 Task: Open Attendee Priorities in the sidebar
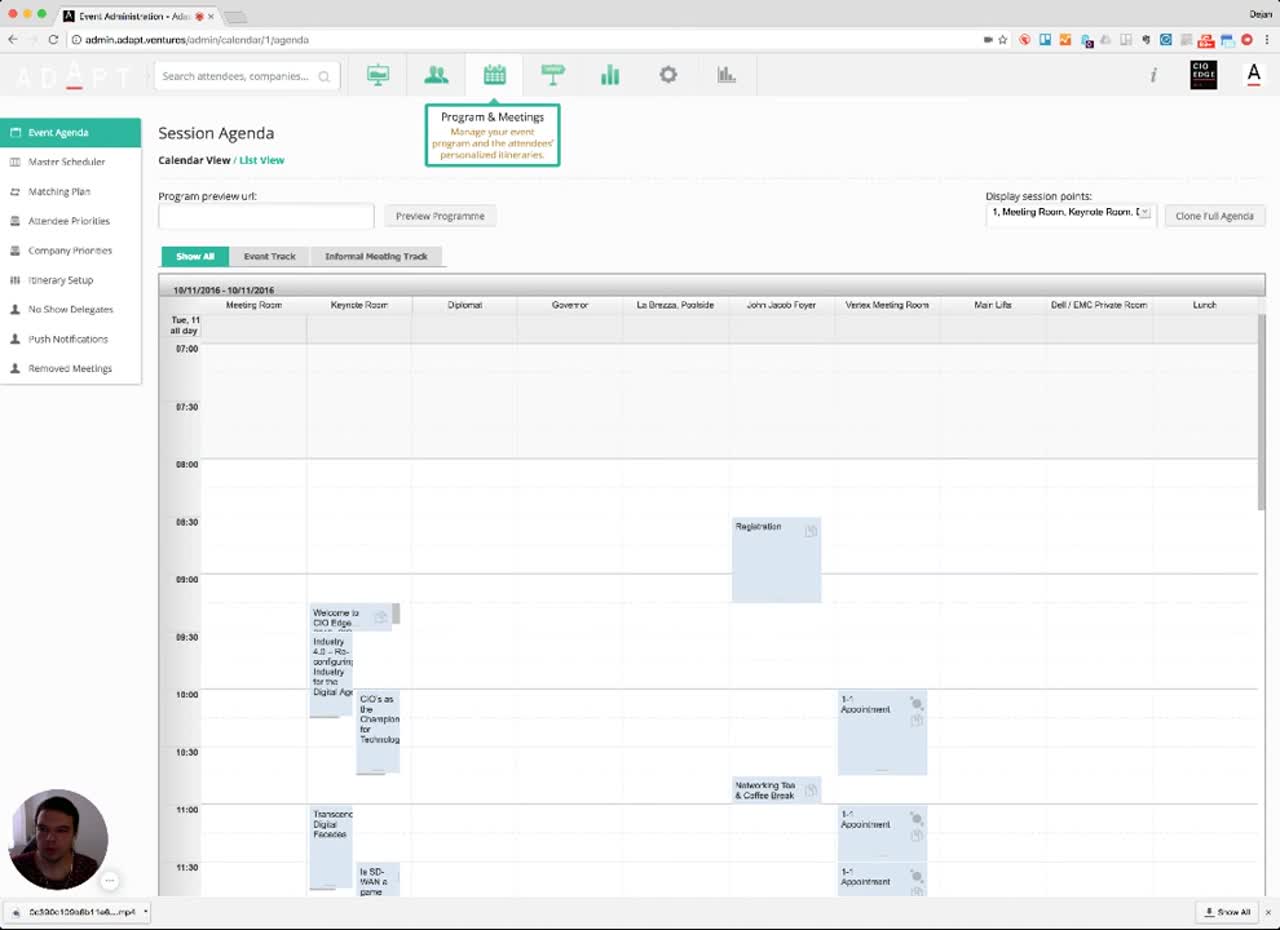click(x=70, y=221)
